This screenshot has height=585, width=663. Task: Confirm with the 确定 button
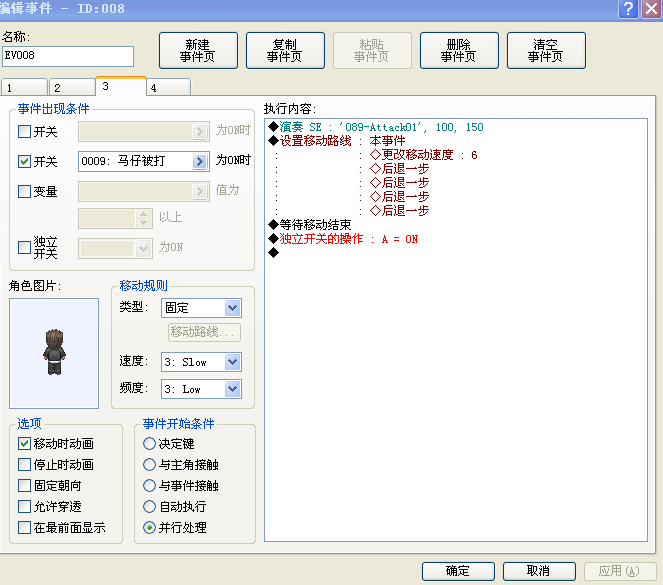tap(458, 571)
